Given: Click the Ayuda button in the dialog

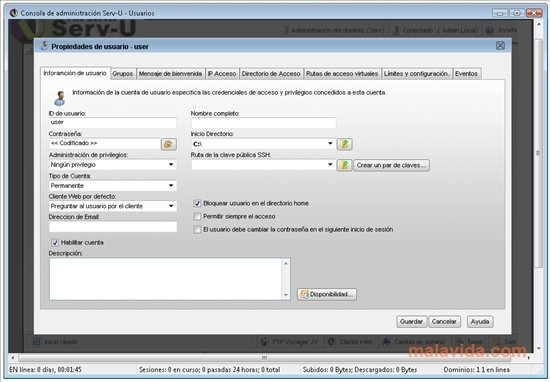Looking at the screenshot, I should (480, 322).
